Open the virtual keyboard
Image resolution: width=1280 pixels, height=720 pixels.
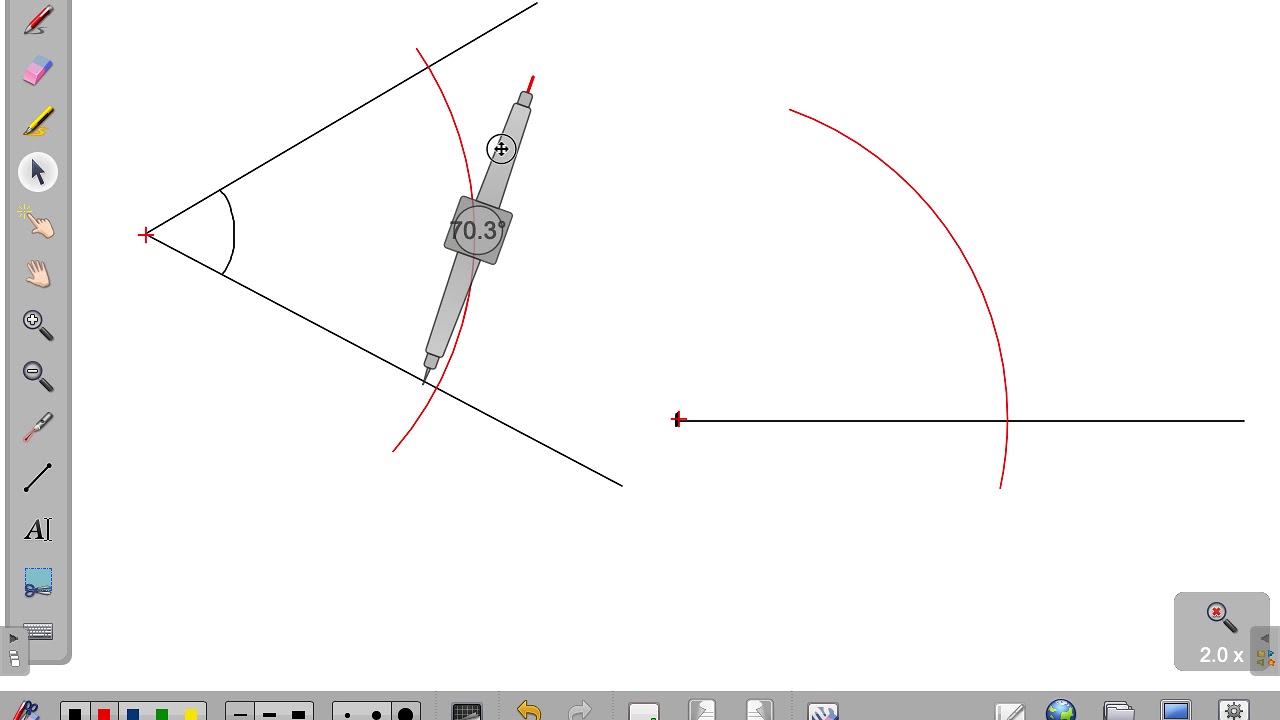click(38, 632)
